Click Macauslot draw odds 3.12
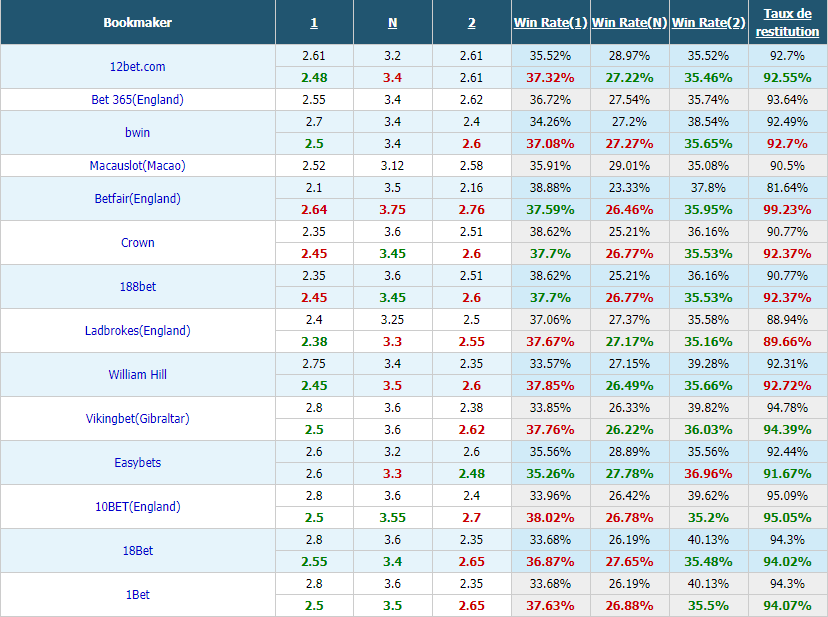Image resolution: width=828 pixels, height=617 pixels. pos(392,165)
